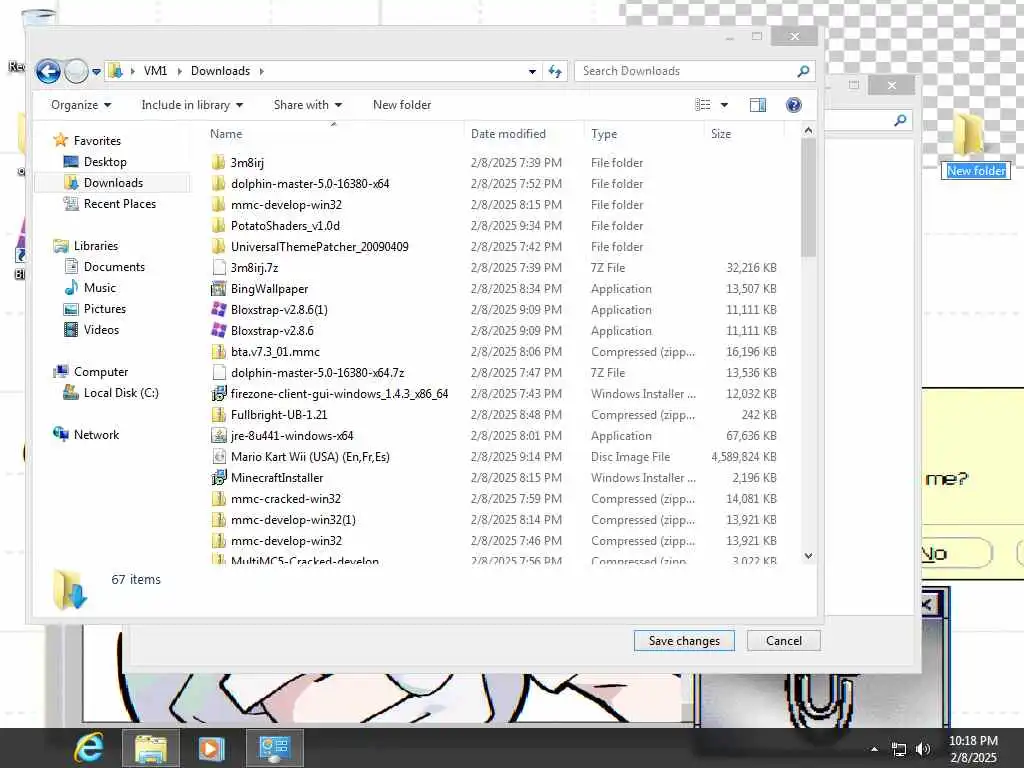Select the Mario Kart Wii disc image icon
Image resolution: width=1024 pixels, height=768 pixels.
[x=219, y=456]
